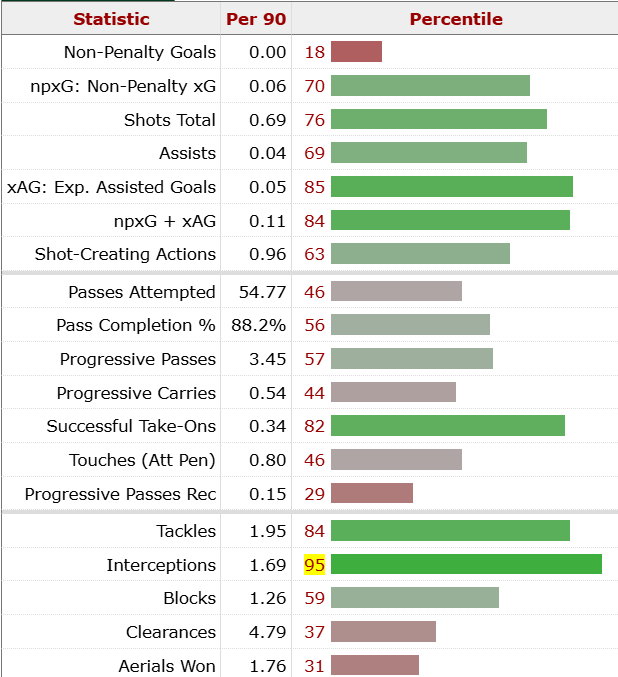Click the npxG: Non-Penalty xG label
618x677 pixels.
click(123, 86)
